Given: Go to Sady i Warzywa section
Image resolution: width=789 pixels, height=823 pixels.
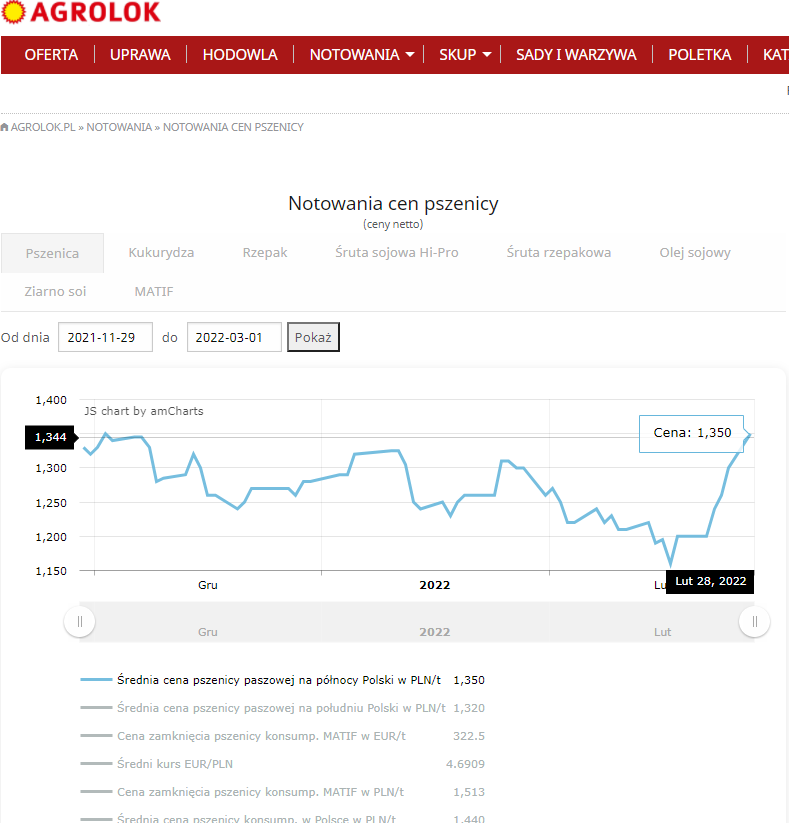Looking at the screenshot, I should [576, 55].
